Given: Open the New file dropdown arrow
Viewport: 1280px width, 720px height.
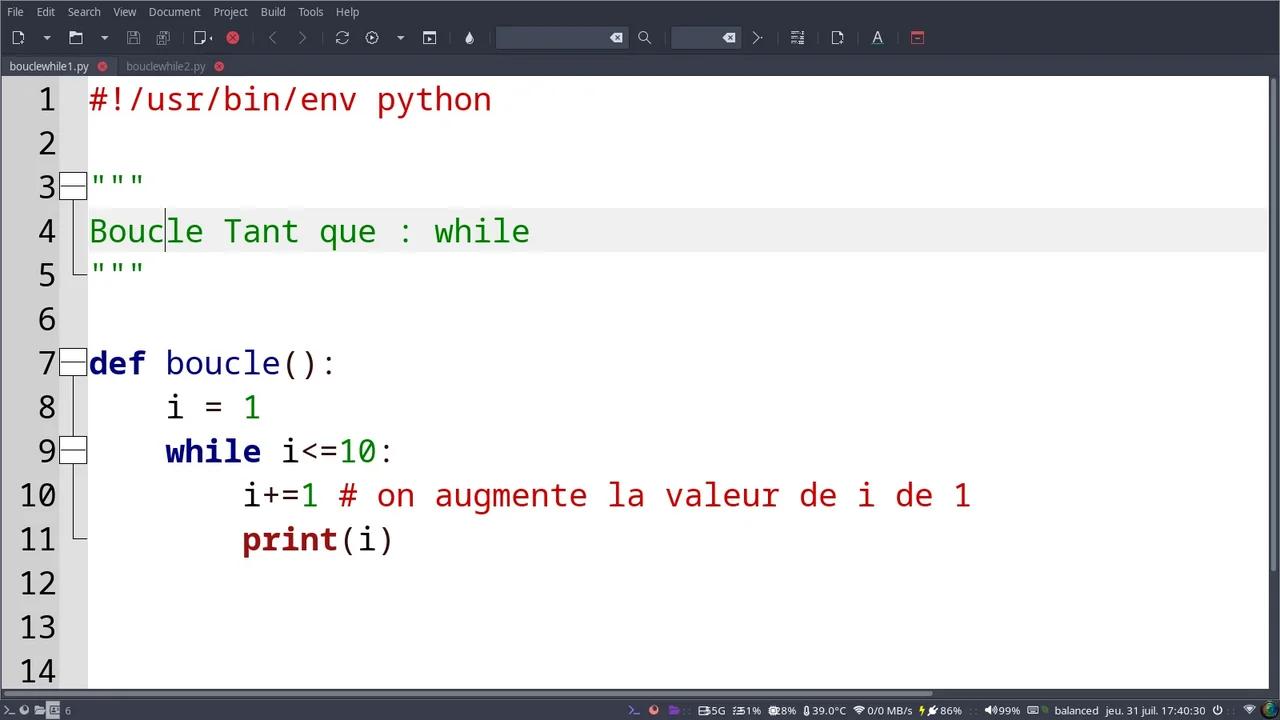Looking at the screenshot, I should pyautogui.click(x=46, y=37).
